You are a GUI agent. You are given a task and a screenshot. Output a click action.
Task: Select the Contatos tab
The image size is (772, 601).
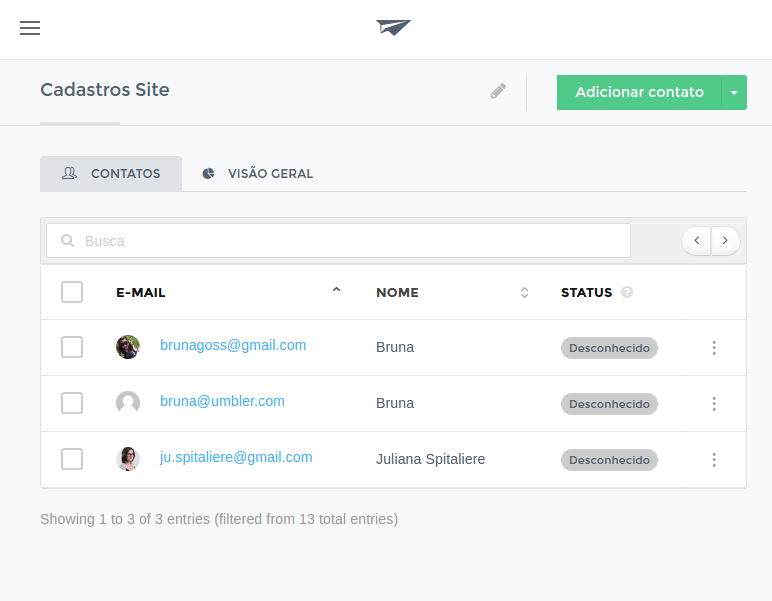pos(111,174)
